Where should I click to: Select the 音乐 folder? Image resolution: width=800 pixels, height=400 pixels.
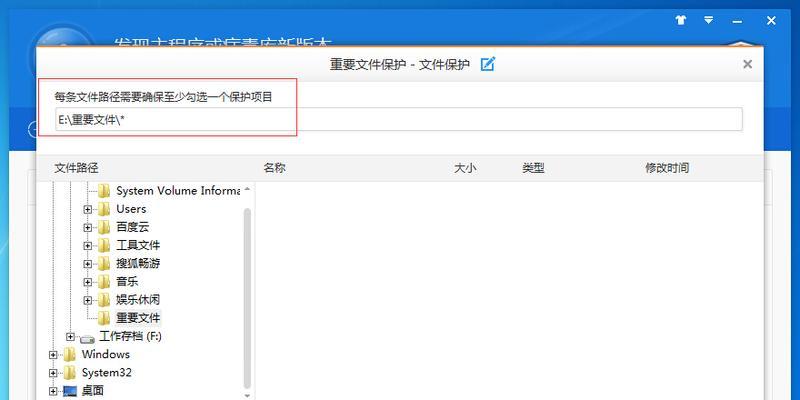[x=127, y=282]
